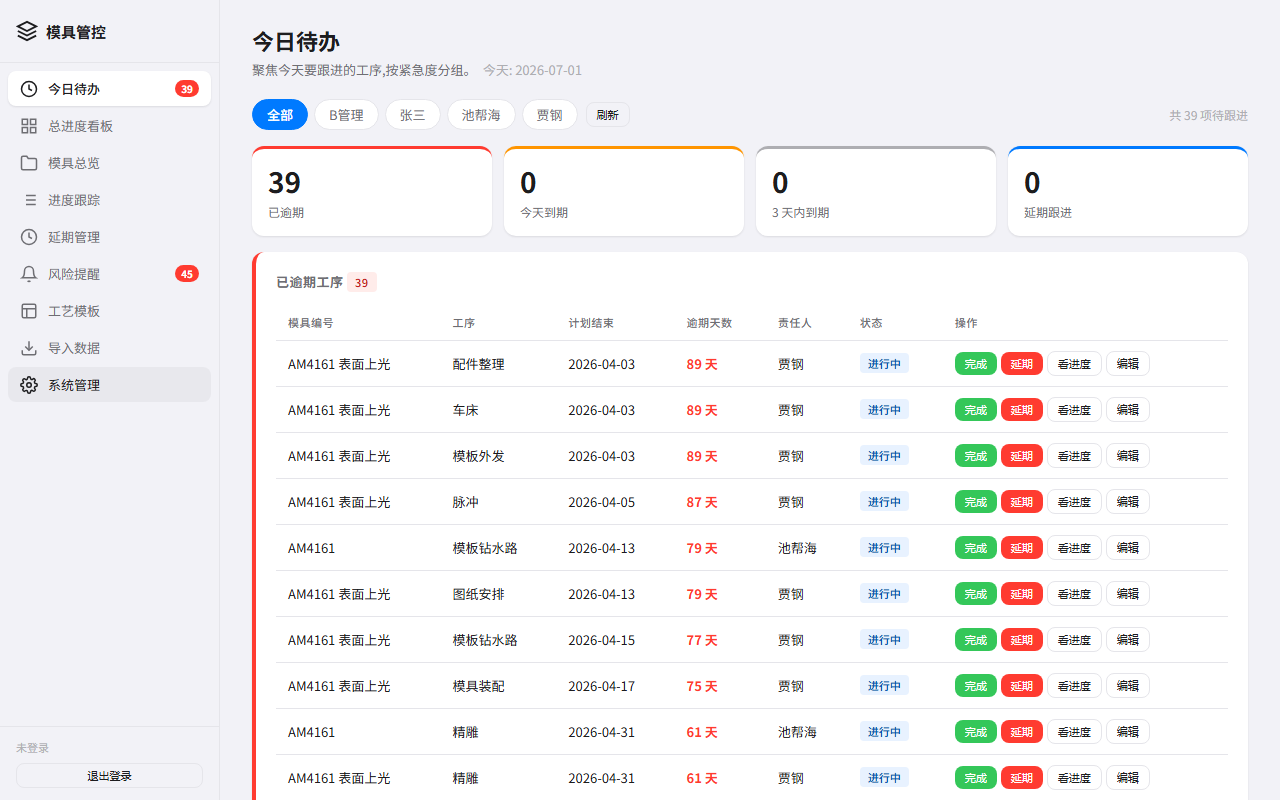Screen dimensions: 1280x800
Task: Click the 3 天内到期 summary card
Action: [876, 191]
